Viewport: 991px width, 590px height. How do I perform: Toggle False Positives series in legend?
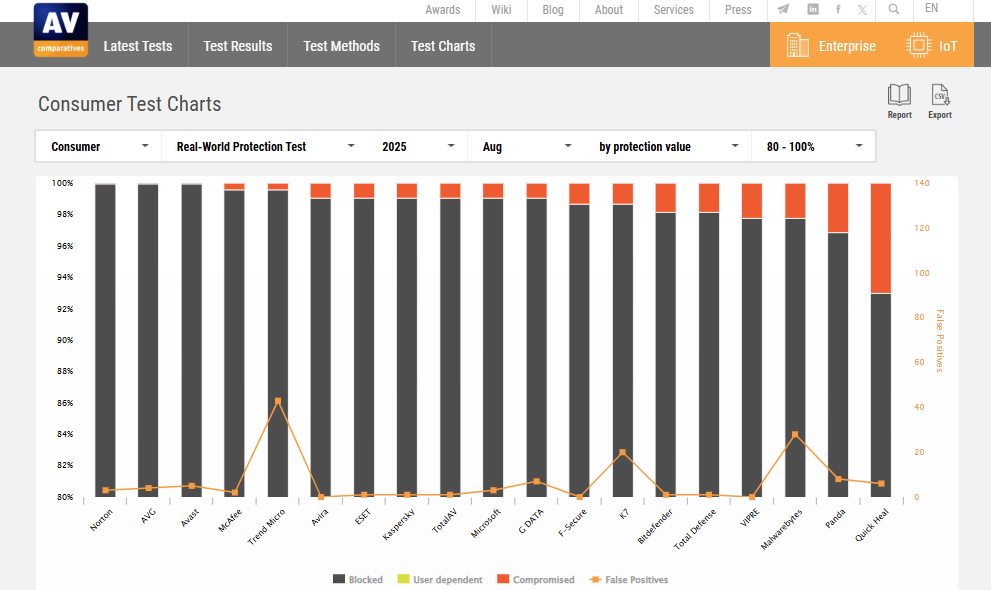pos(629,579)
